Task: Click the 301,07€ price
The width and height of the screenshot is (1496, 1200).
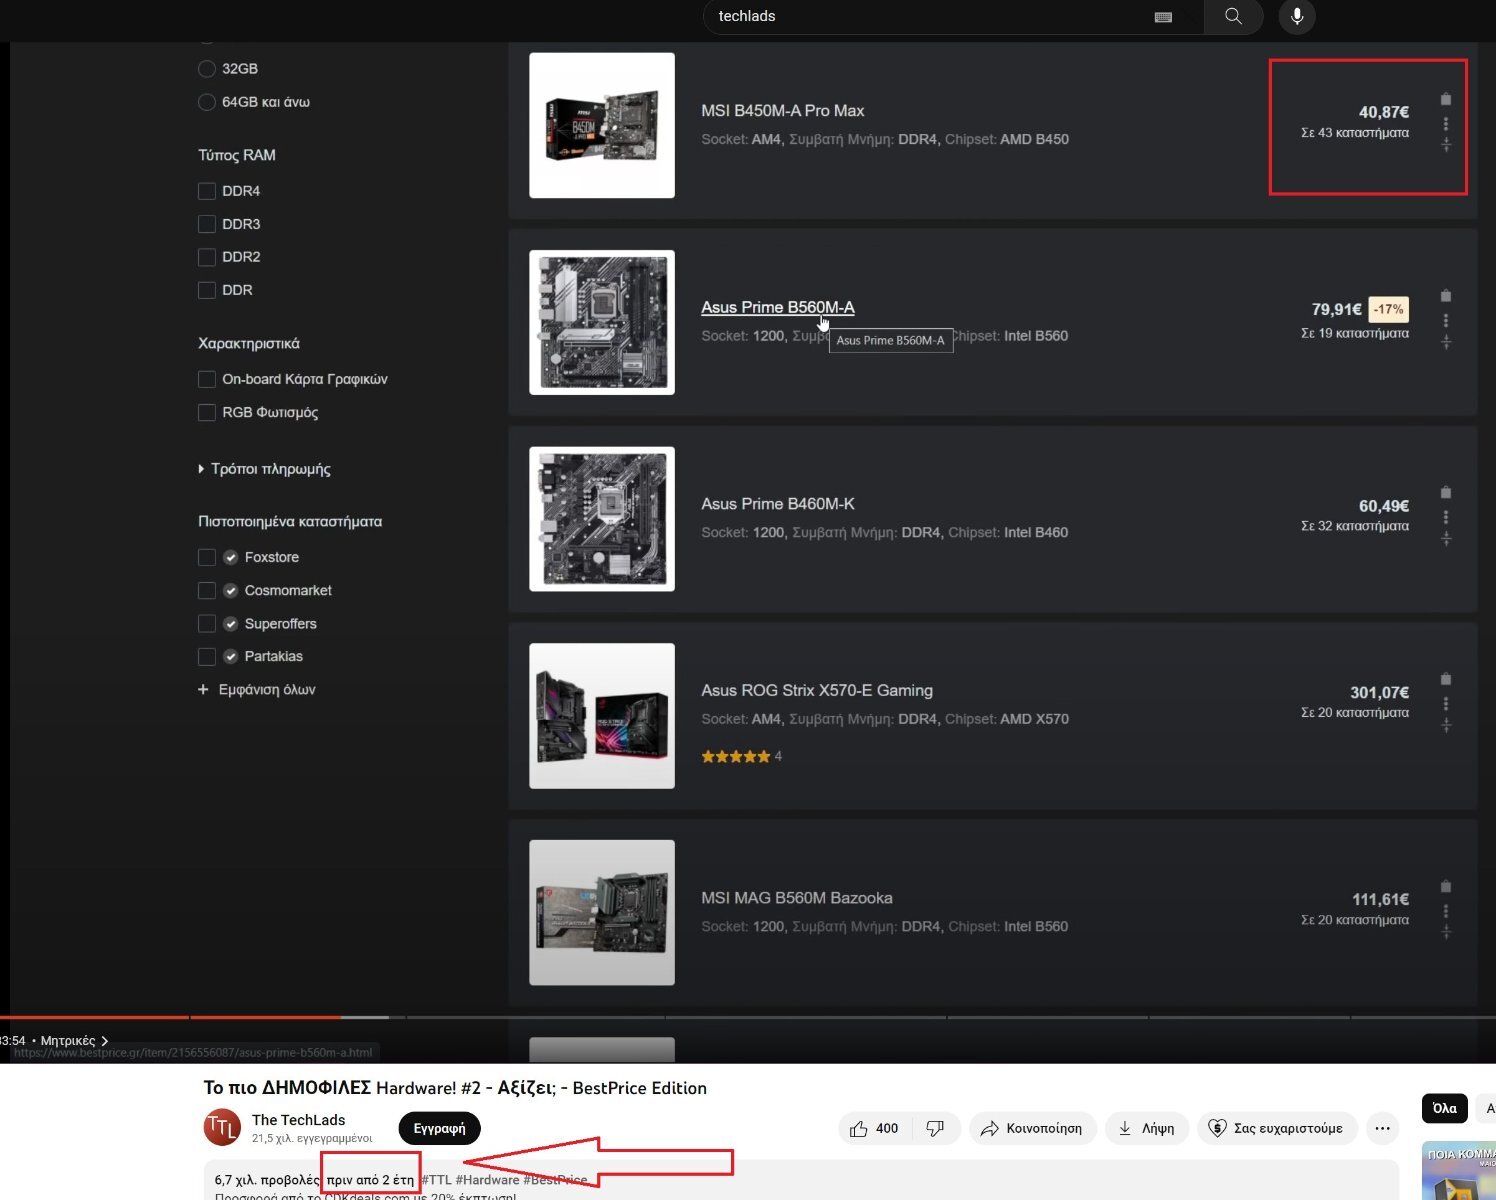Action: coord(1379,693)
